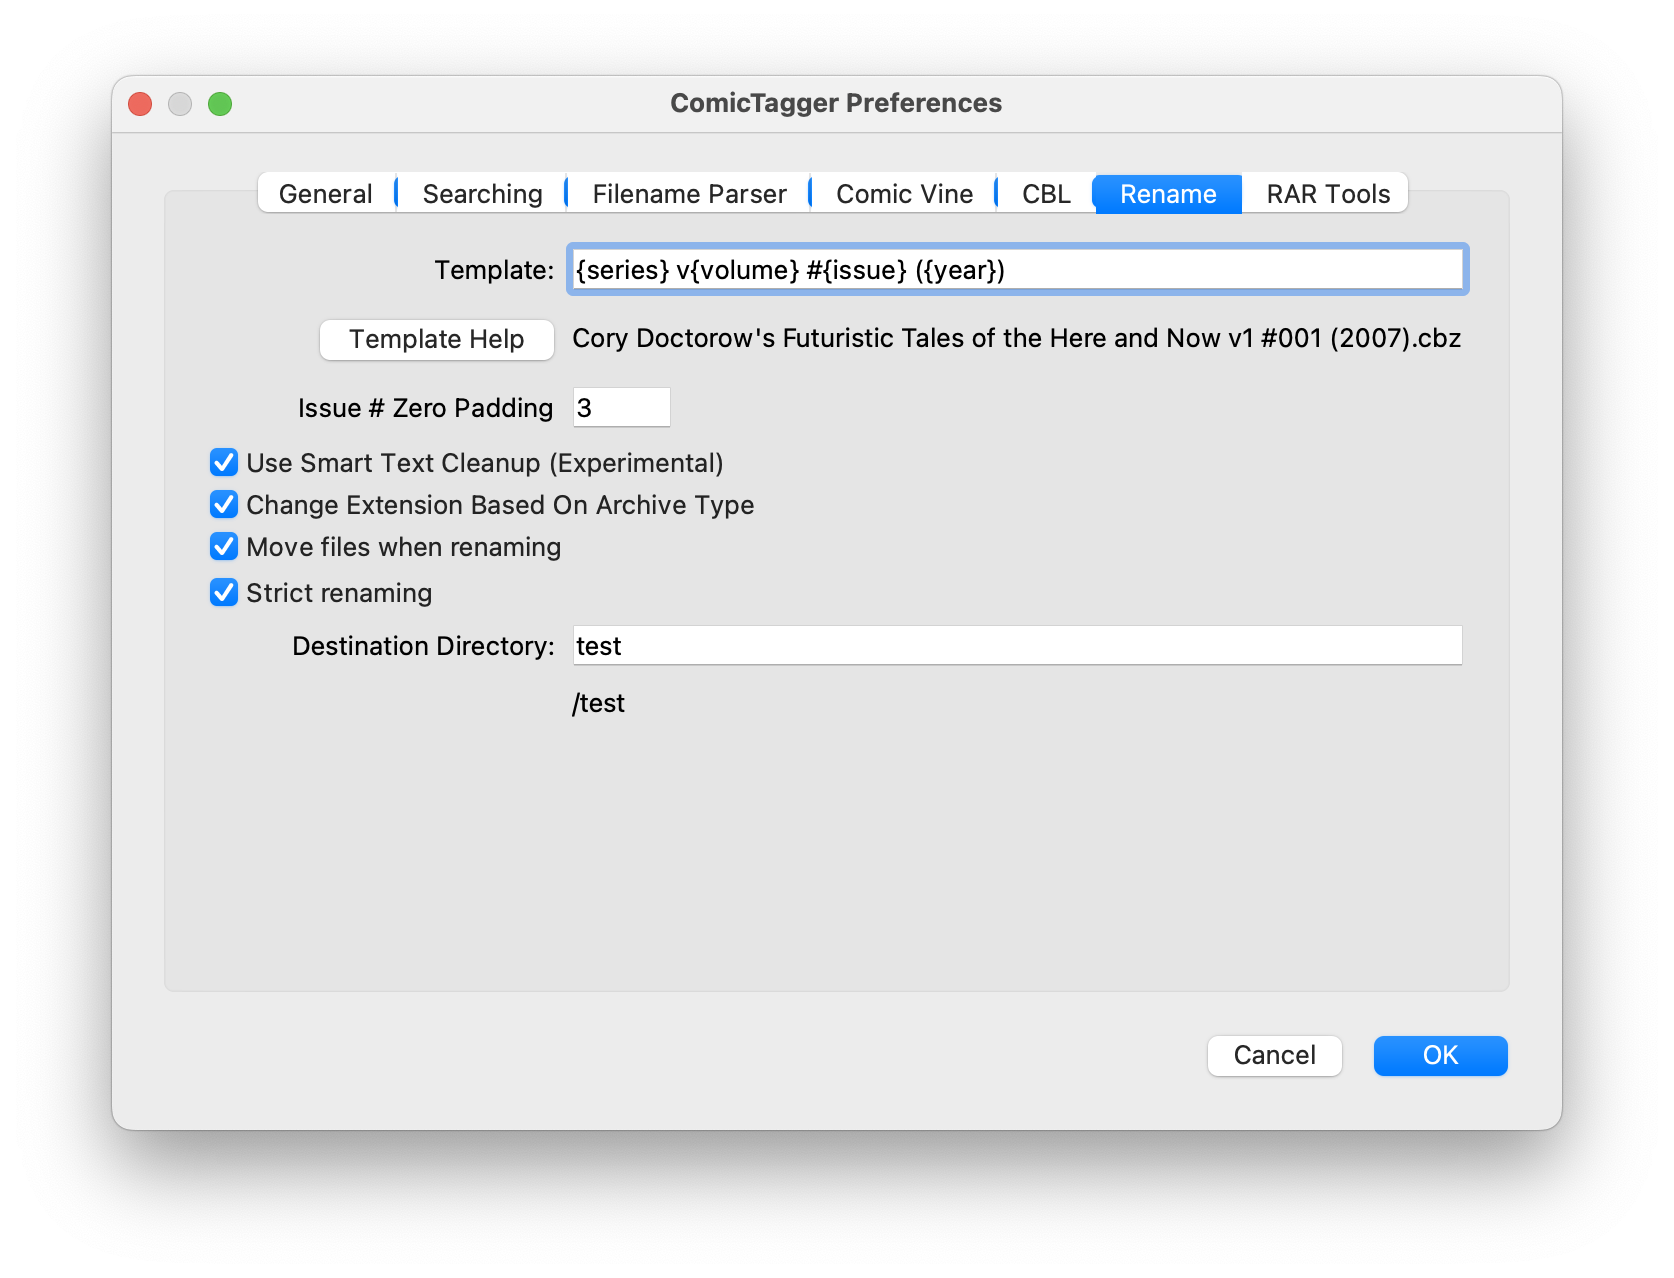
Task: Select the Filename Parser tab
Action: [687, 193]
